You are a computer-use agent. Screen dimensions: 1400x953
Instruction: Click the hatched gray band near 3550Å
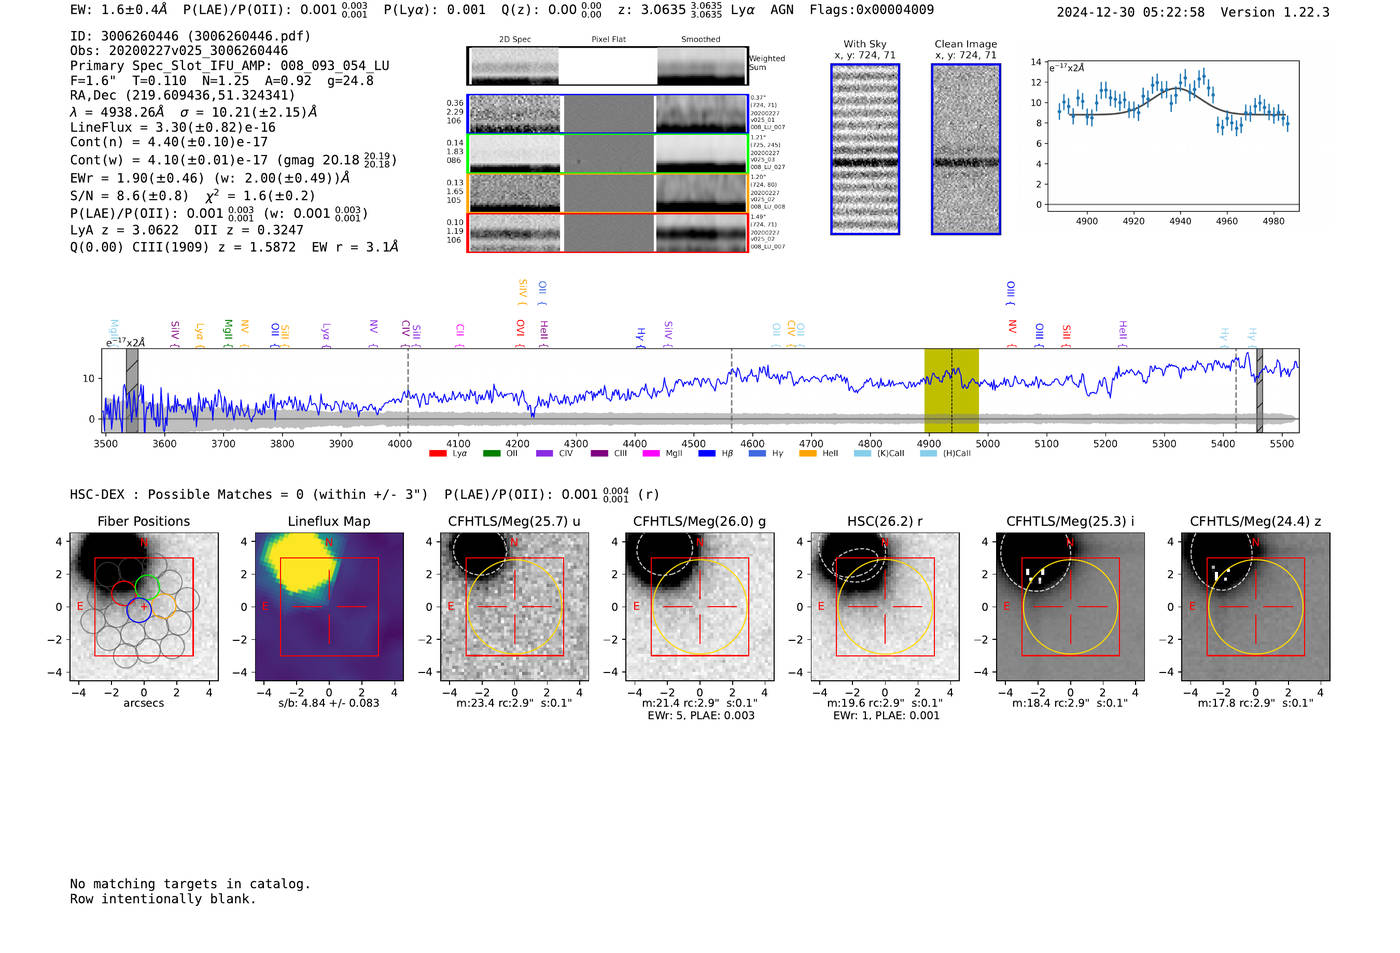[132, 391]
